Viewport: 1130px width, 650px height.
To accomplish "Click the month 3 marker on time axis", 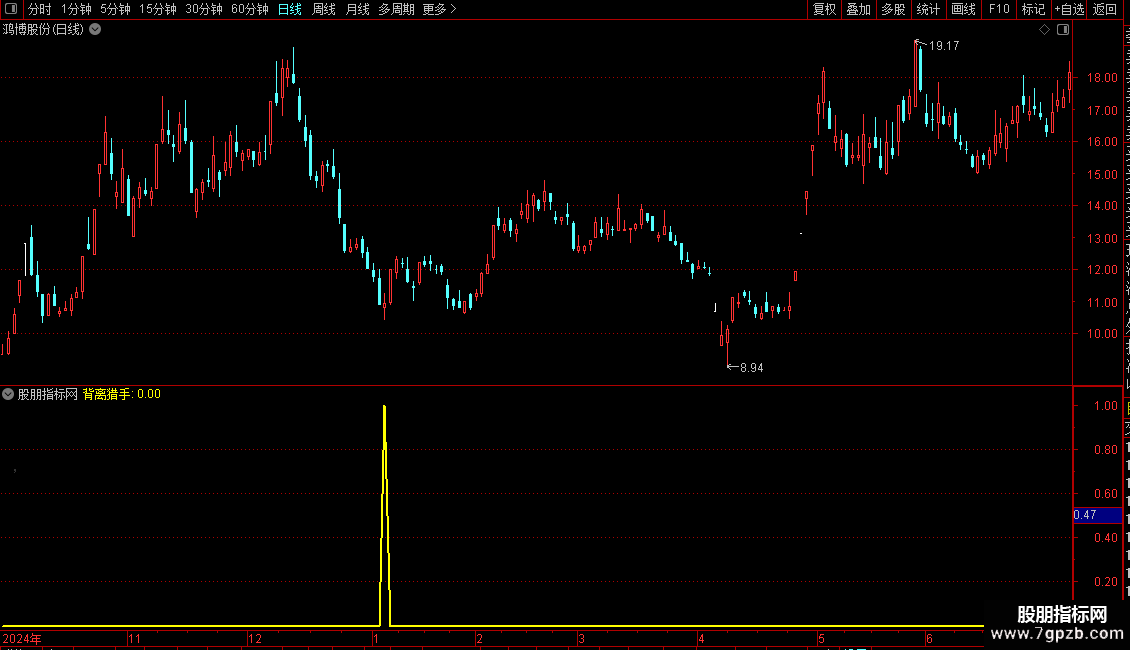I will coord(581,639).
